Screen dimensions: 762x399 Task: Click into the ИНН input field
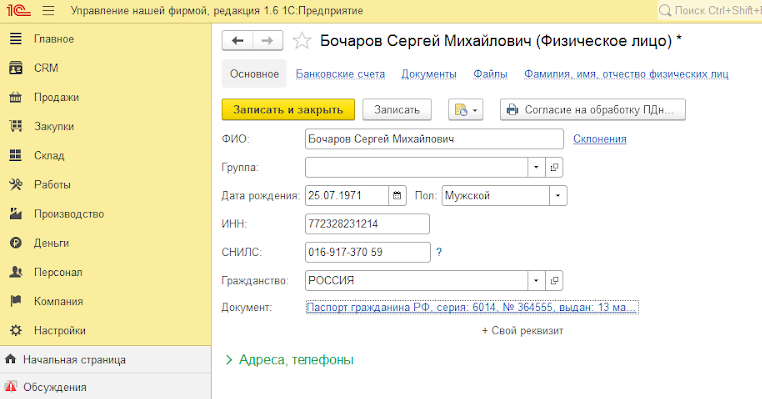367,224
